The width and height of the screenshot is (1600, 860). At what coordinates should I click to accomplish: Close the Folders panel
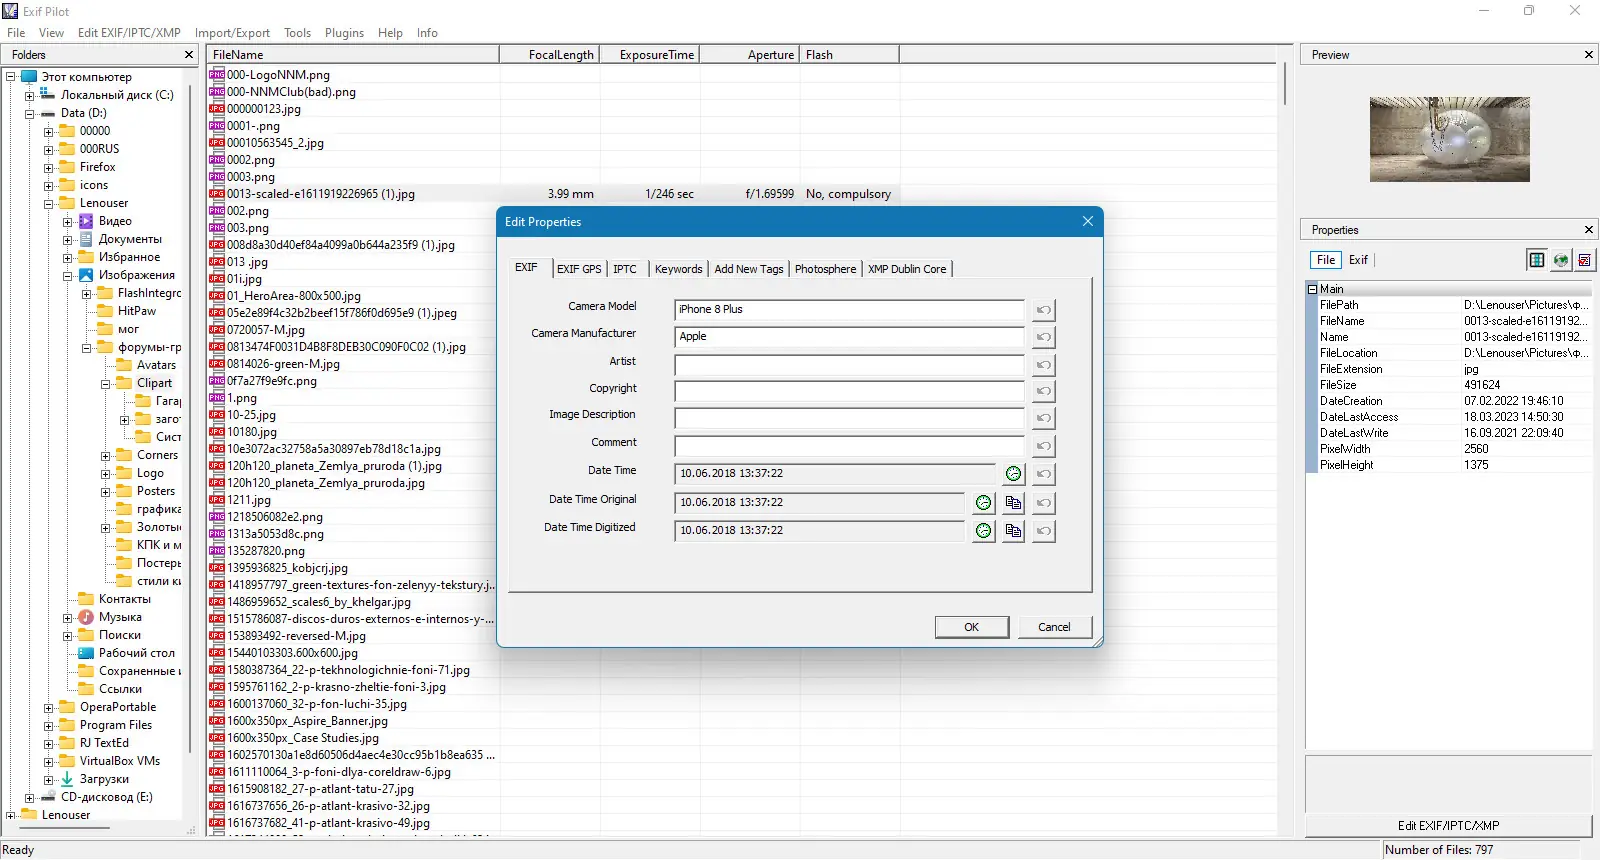189,55
